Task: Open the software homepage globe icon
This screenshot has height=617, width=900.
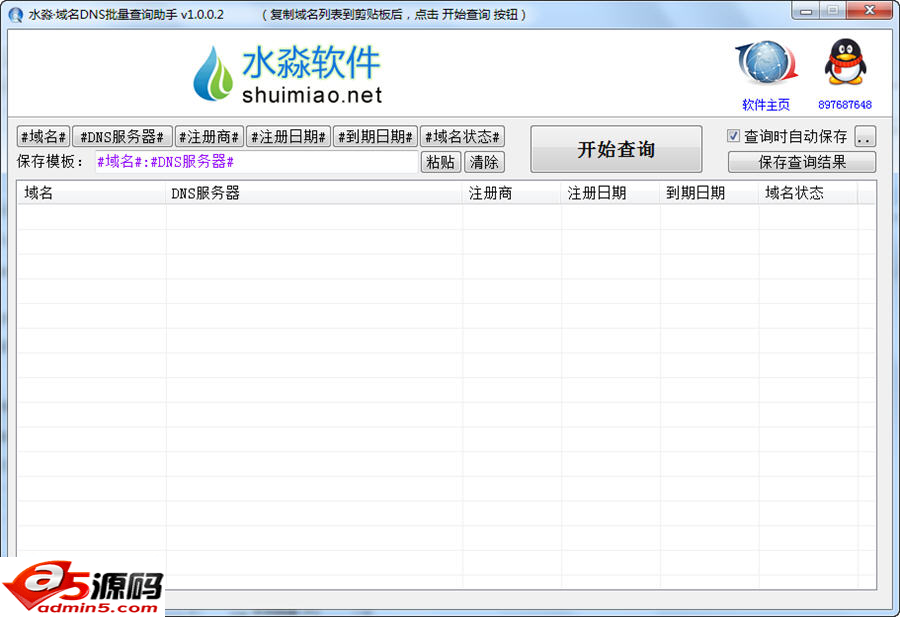Action: point(766,63)
